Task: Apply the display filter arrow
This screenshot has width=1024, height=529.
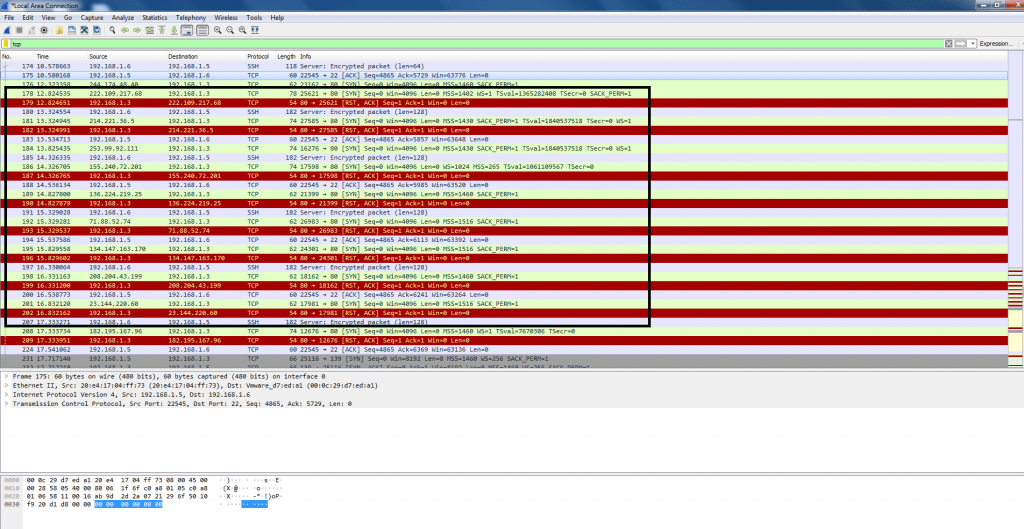Action: pos(961,44)
